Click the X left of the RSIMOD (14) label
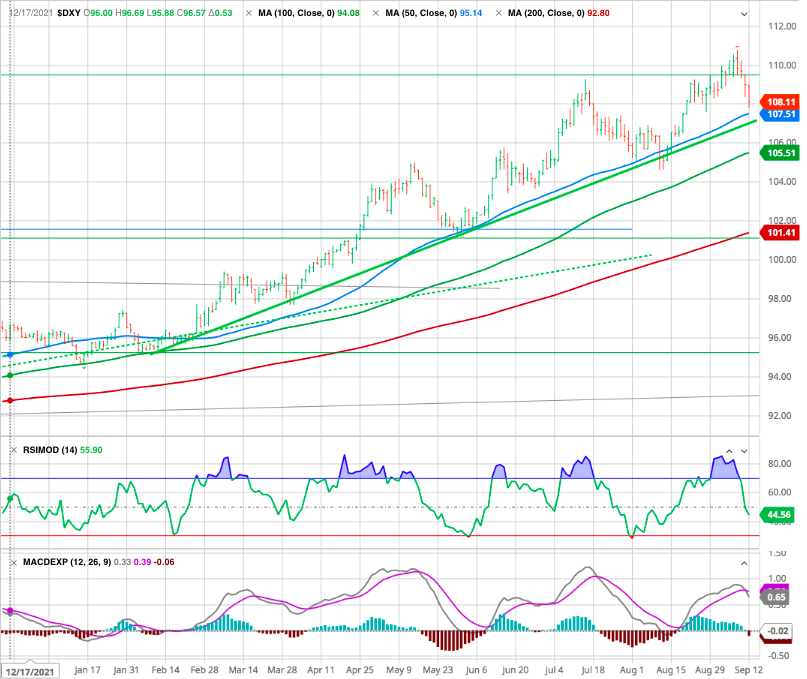 point(12,451)
